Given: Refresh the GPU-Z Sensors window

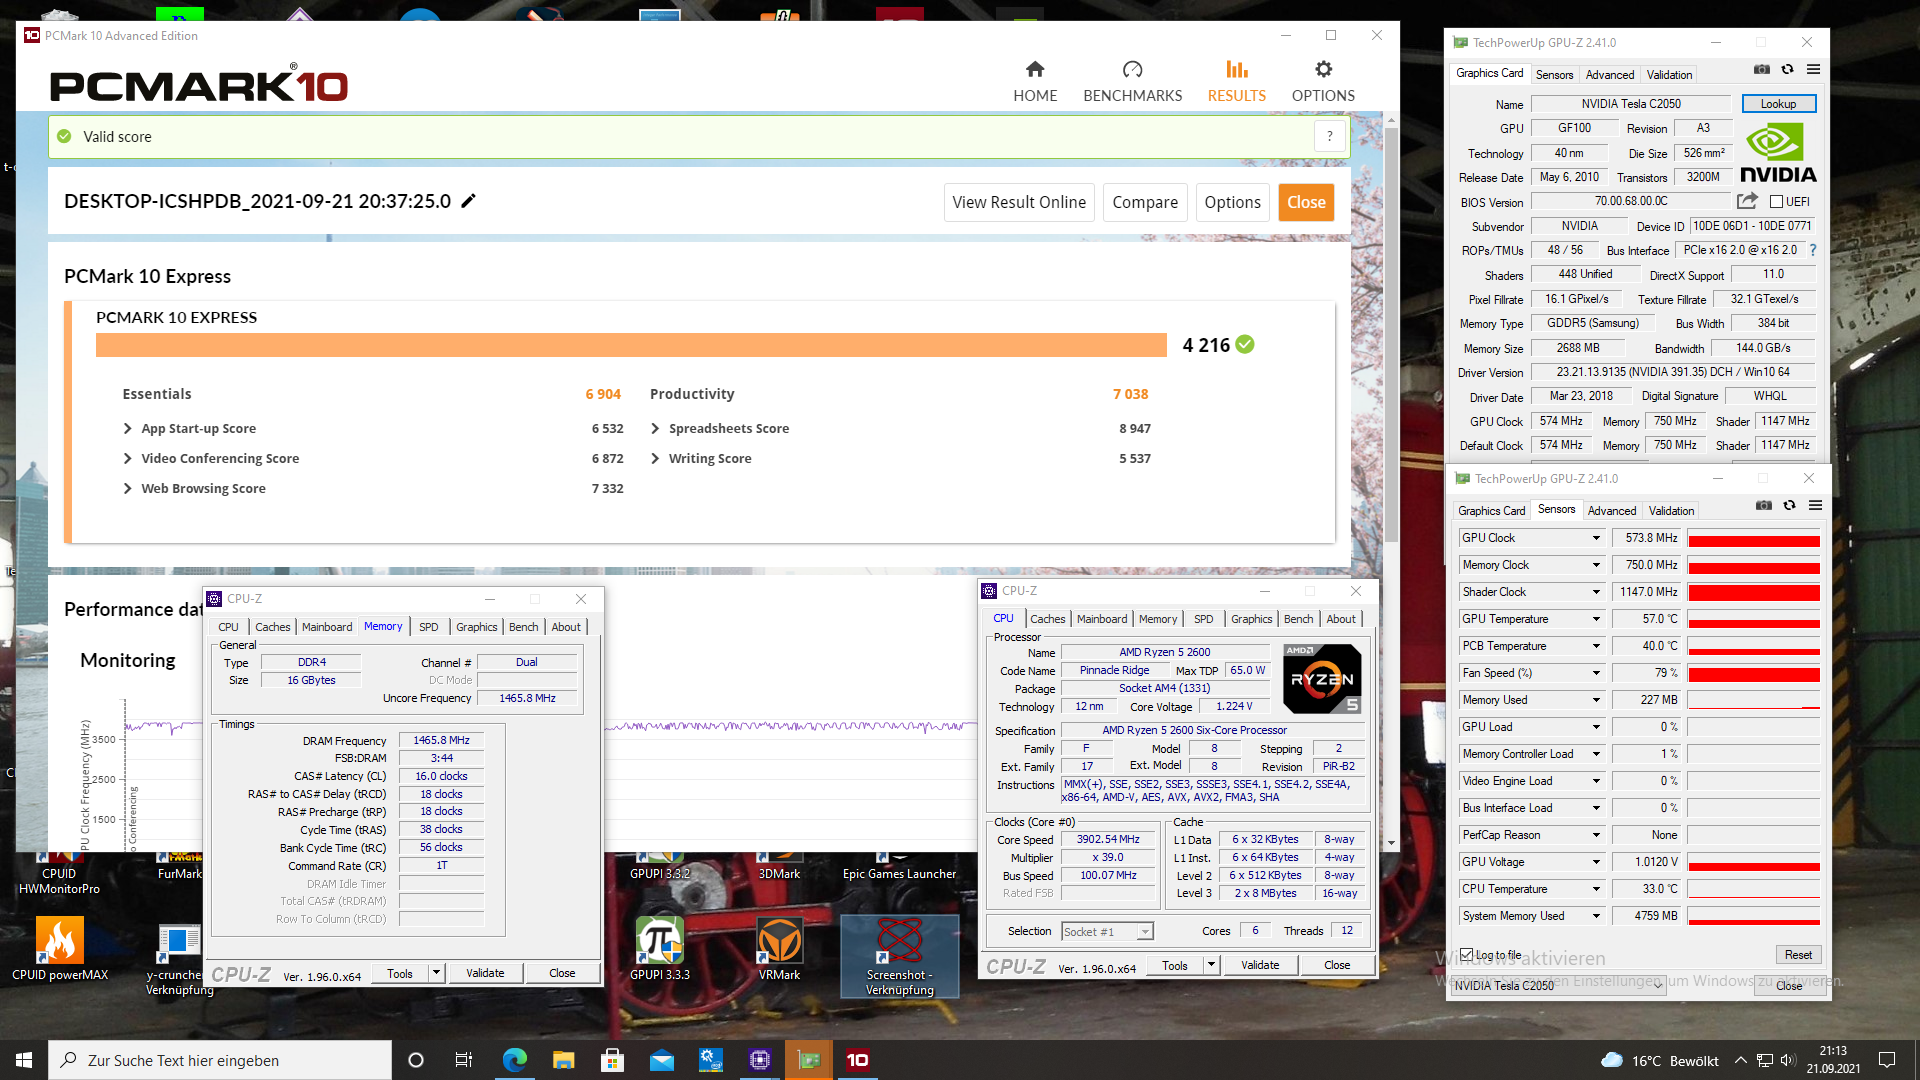Looking at the screenshot, I should (1790, 505).
